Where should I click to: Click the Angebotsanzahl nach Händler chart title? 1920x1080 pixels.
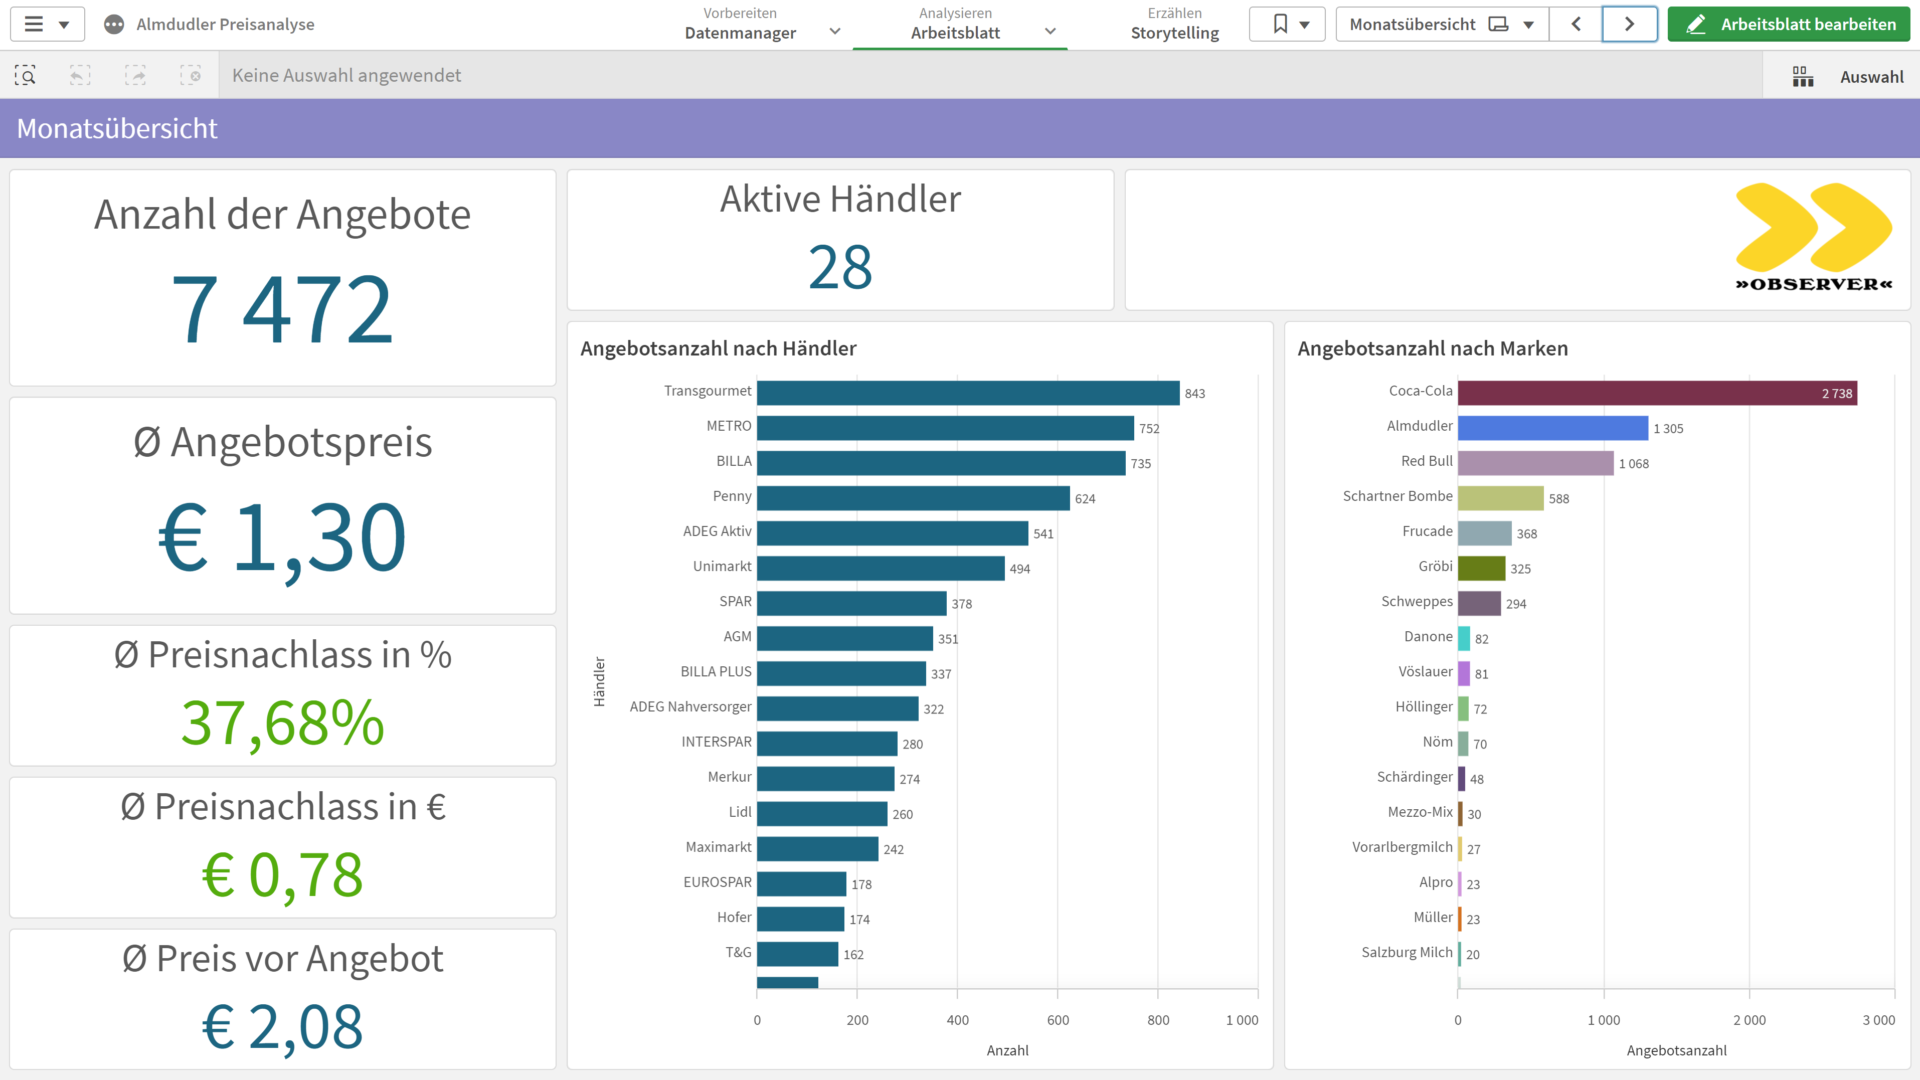(718, 348)
